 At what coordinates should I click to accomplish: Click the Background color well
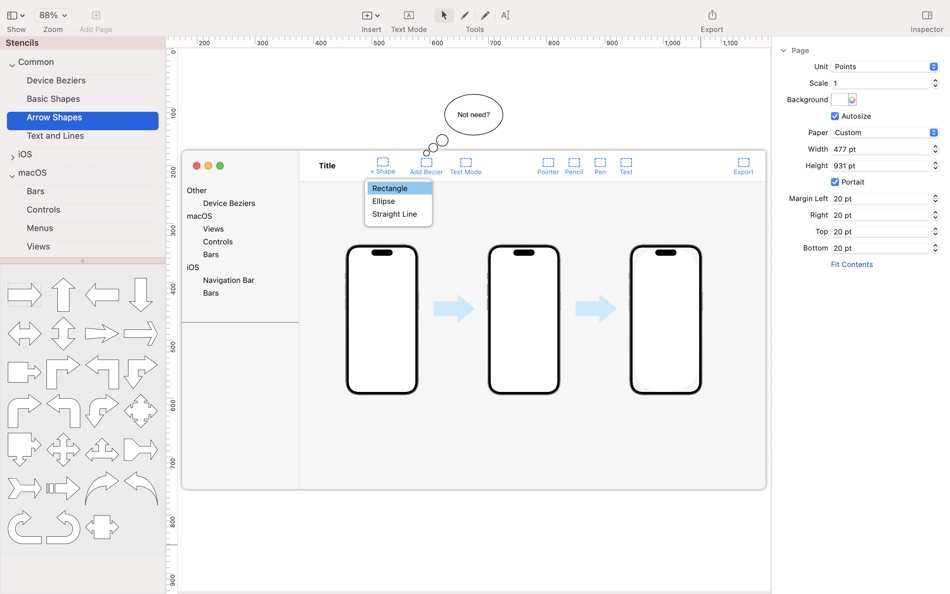pyautogui.click(x=846, y=99)
